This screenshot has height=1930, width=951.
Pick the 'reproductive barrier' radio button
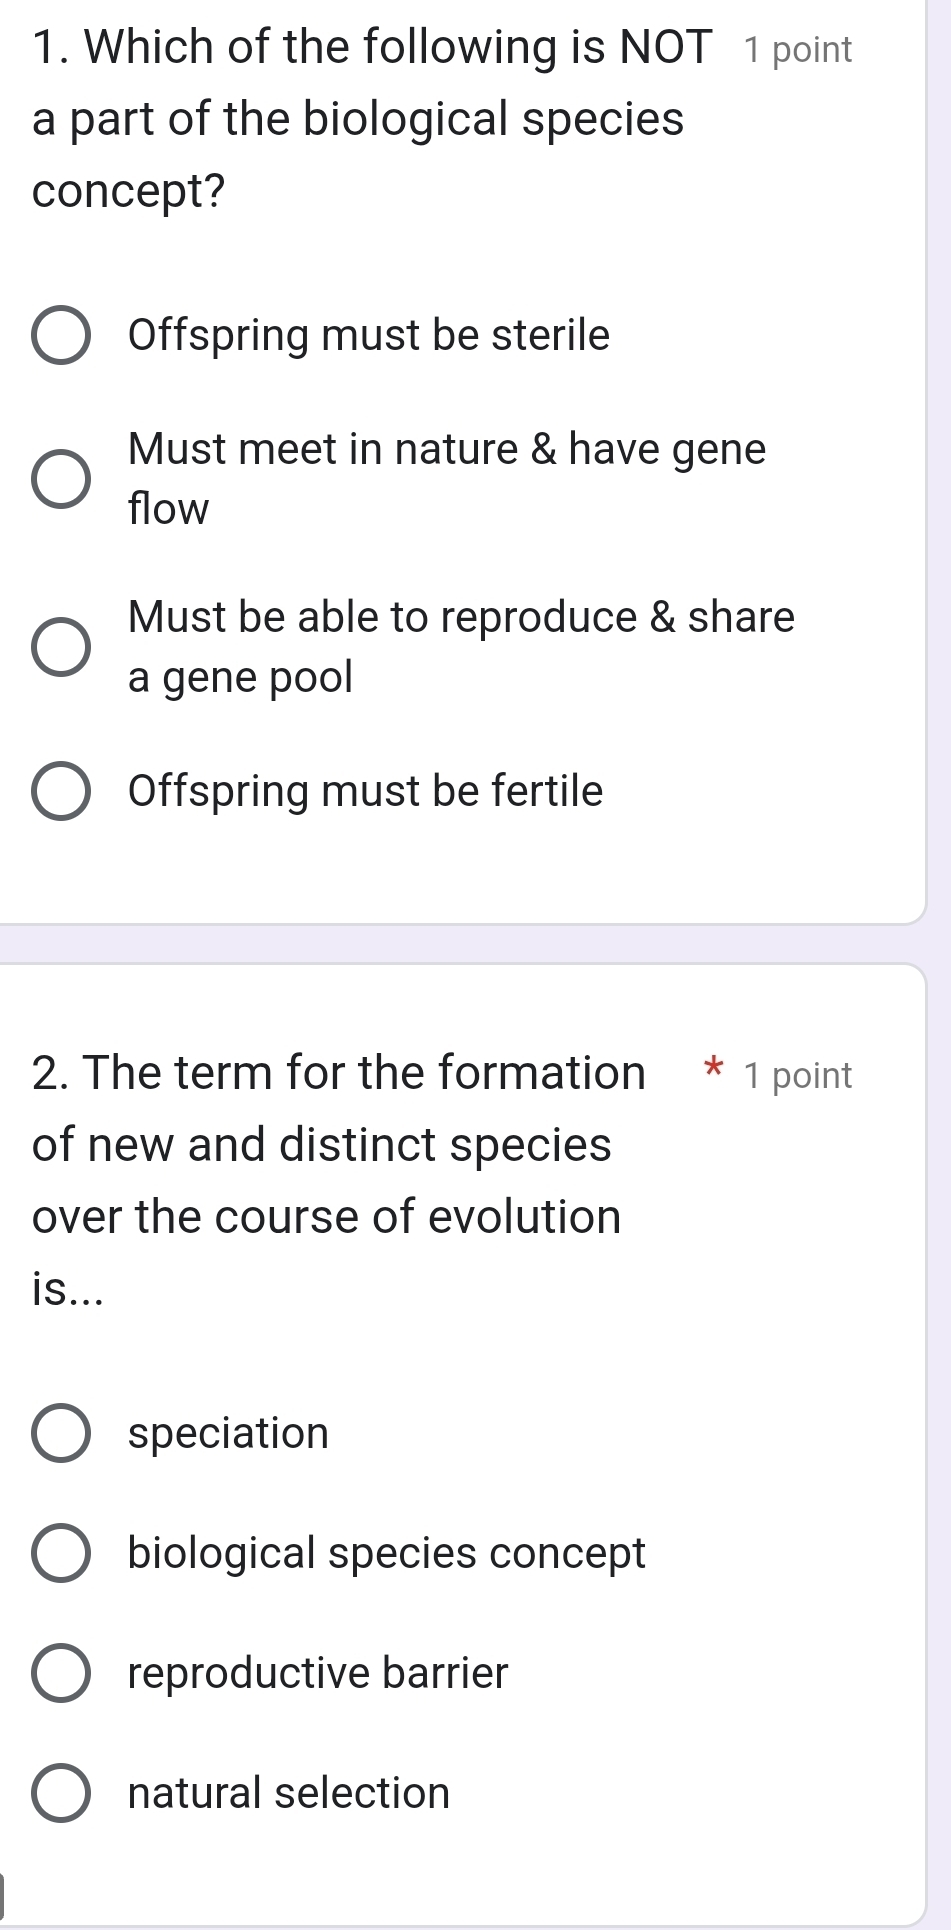(x=61, y=1673)
